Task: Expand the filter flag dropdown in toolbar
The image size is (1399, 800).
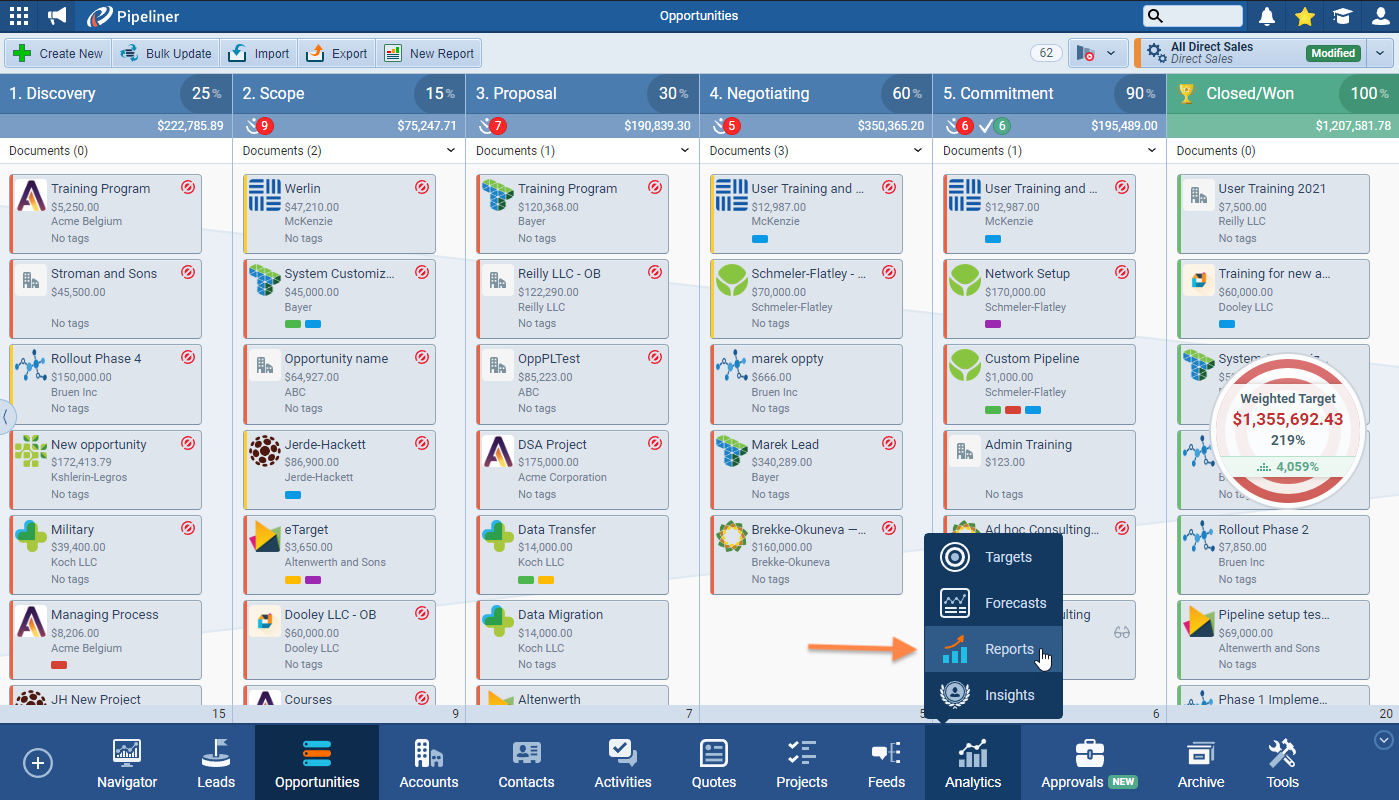Action: [1110, 53]
